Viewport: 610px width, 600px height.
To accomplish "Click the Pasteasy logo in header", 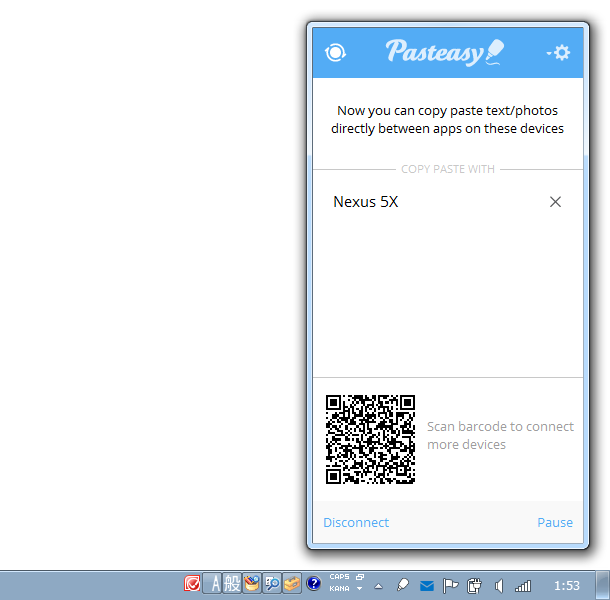I will coord(445,52).
